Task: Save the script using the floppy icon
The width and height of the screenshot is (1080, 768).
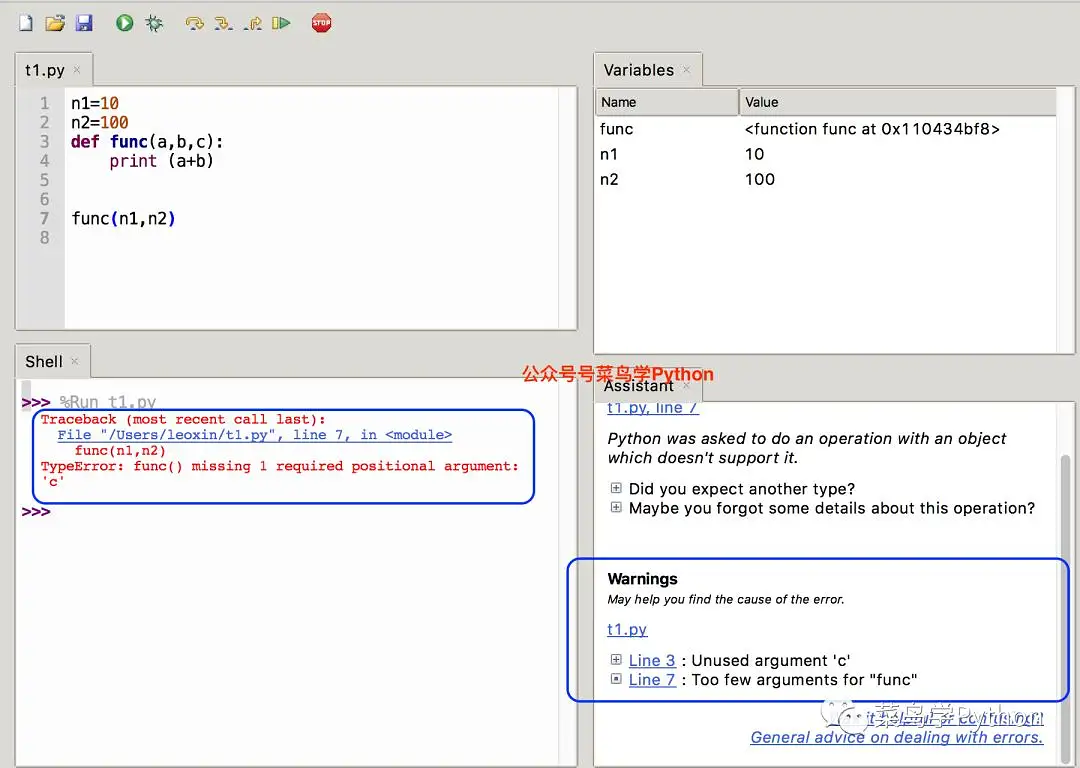Action: click(84, 22)
